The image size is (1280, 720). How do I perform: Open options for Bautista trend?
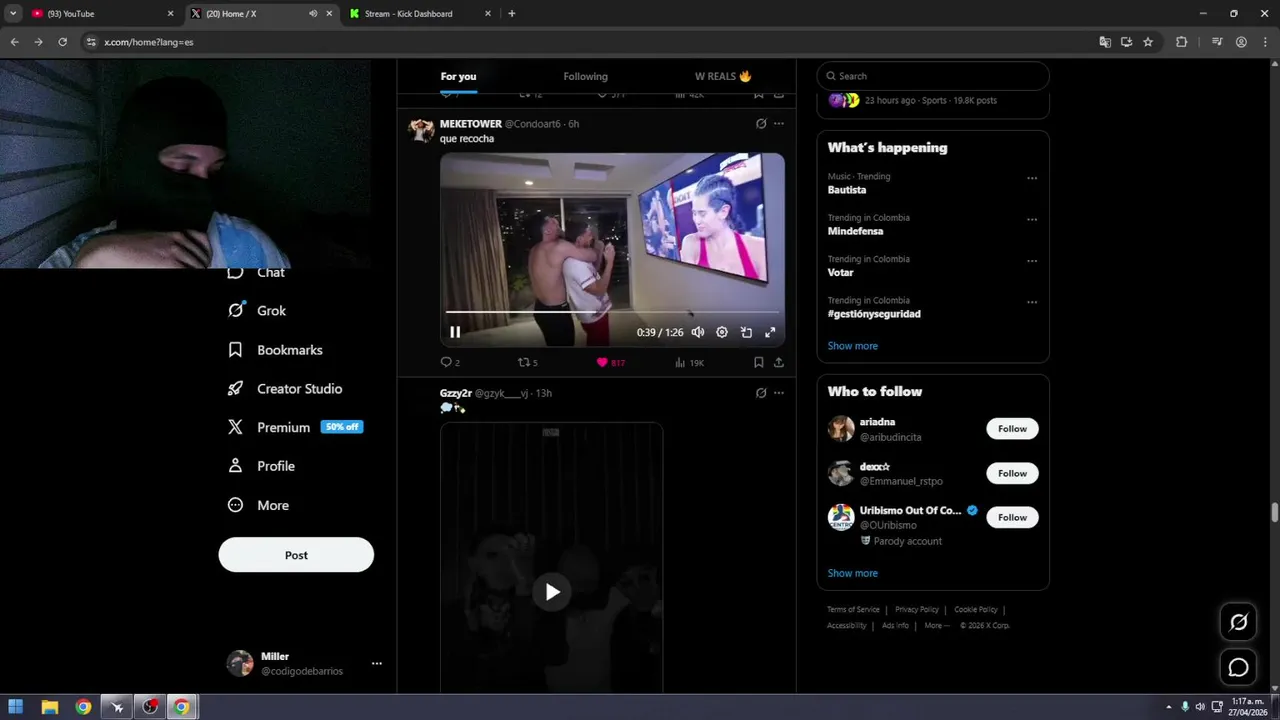pos(1032,178)
